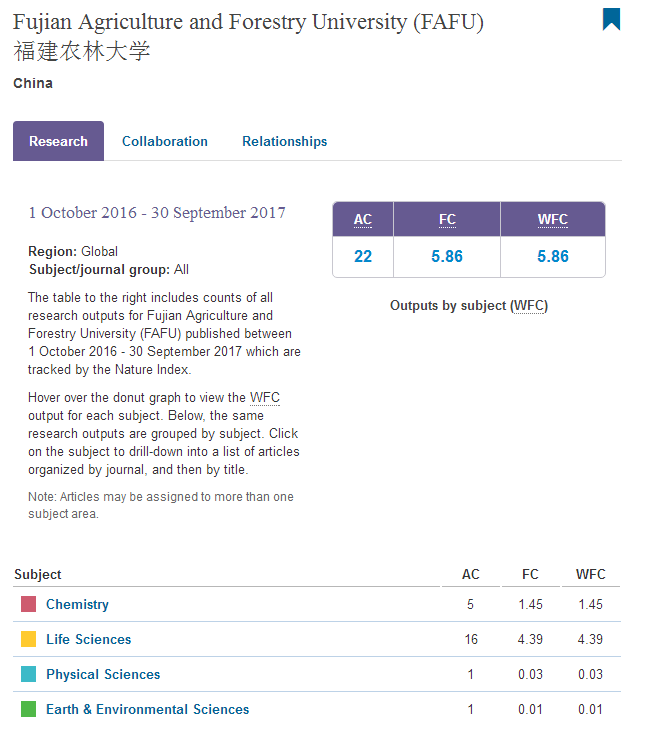Click the WFC term in hover instructions
The height and width of the screenshot is (731, 645).
265,398
